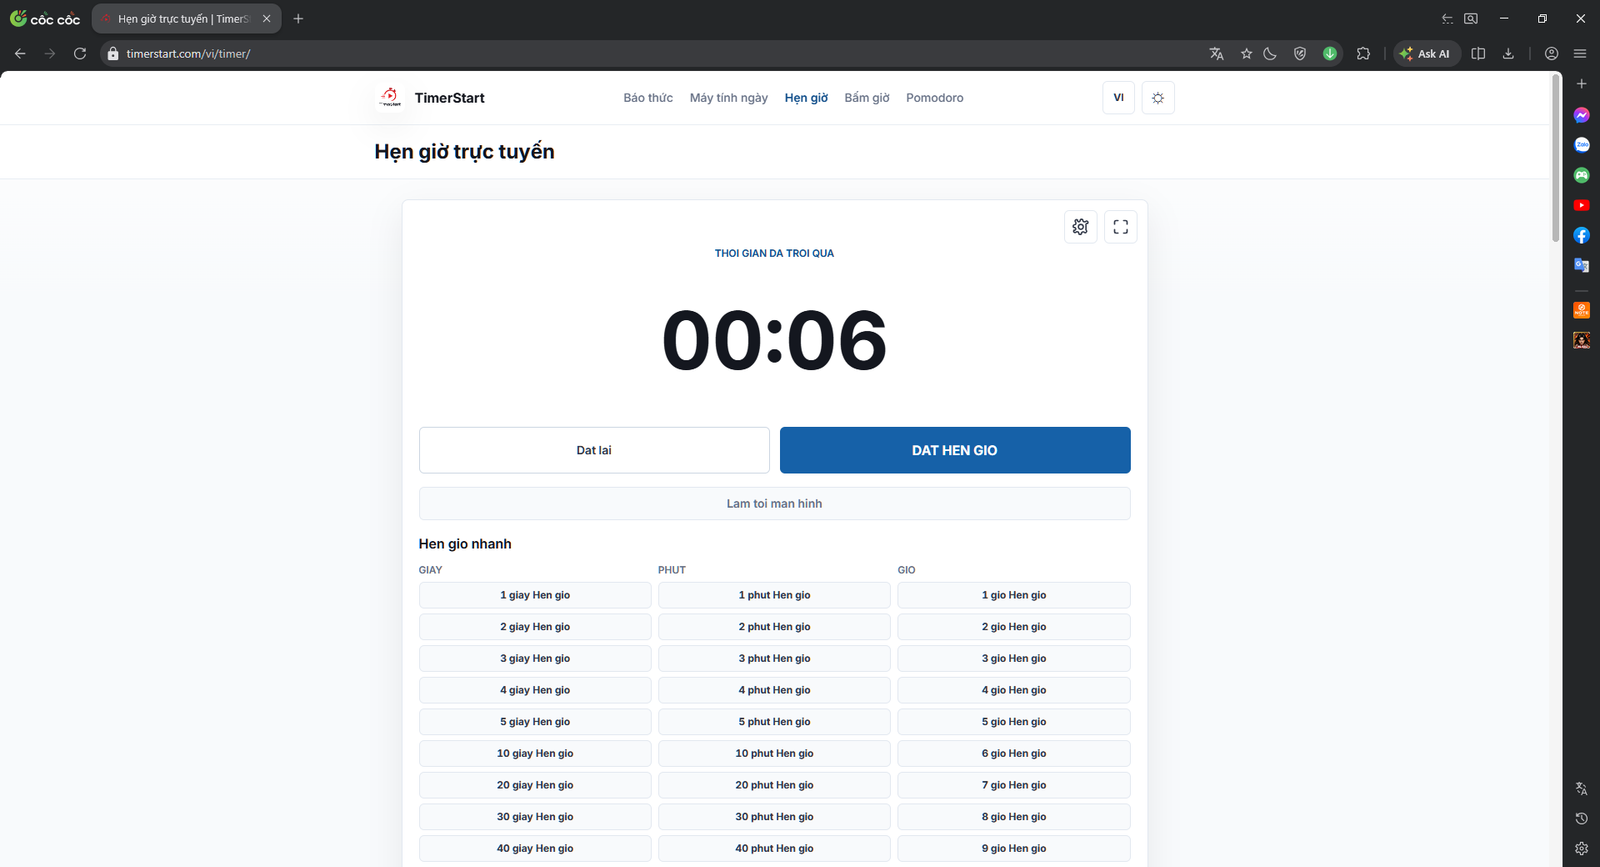Click the Dat lai reset button

(594, 450)
